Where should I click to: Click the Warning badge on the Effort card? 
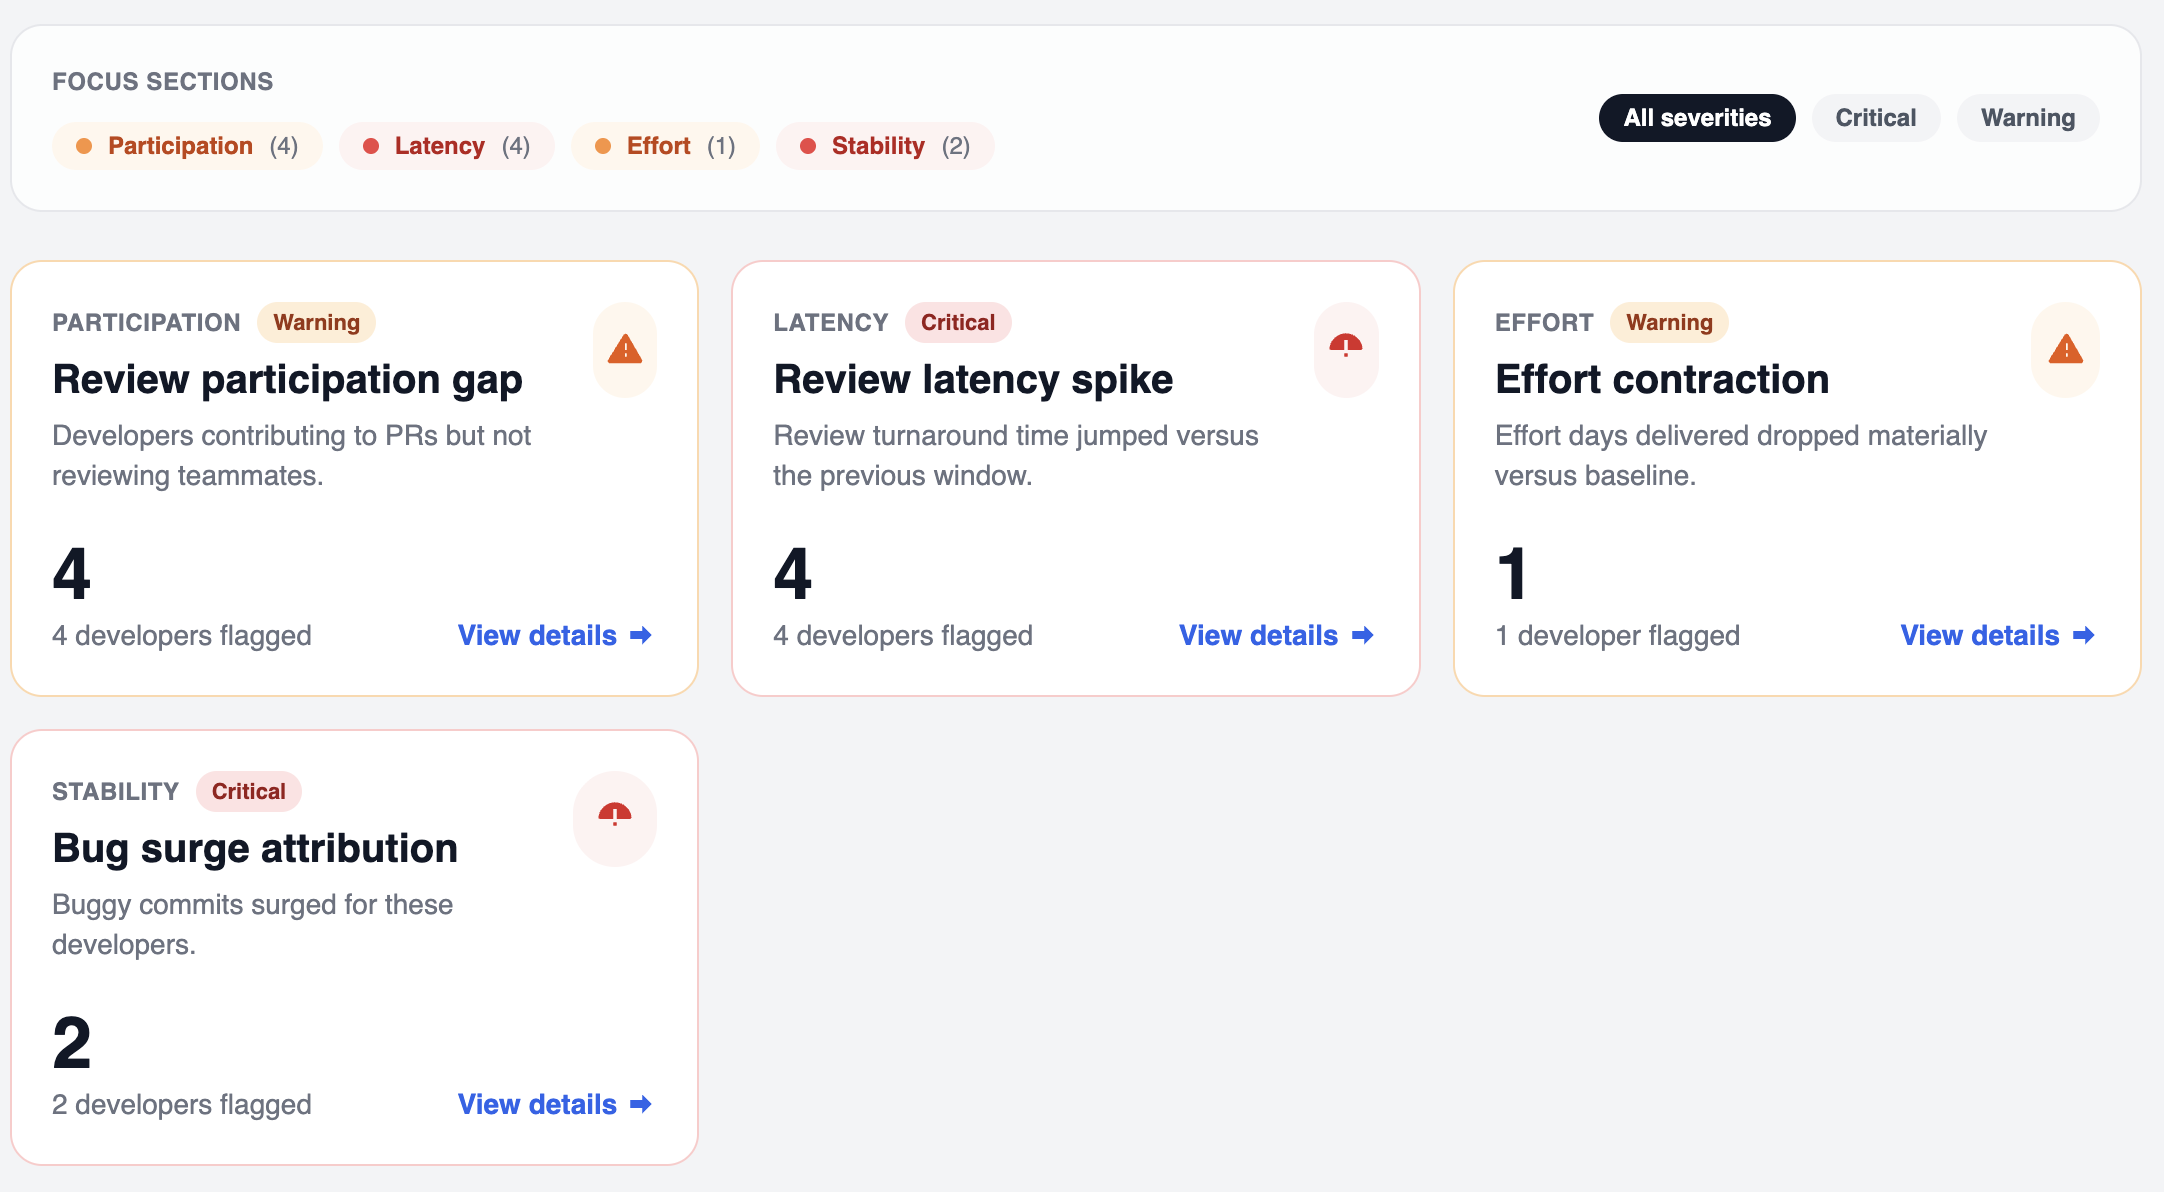pos(1668,322)
